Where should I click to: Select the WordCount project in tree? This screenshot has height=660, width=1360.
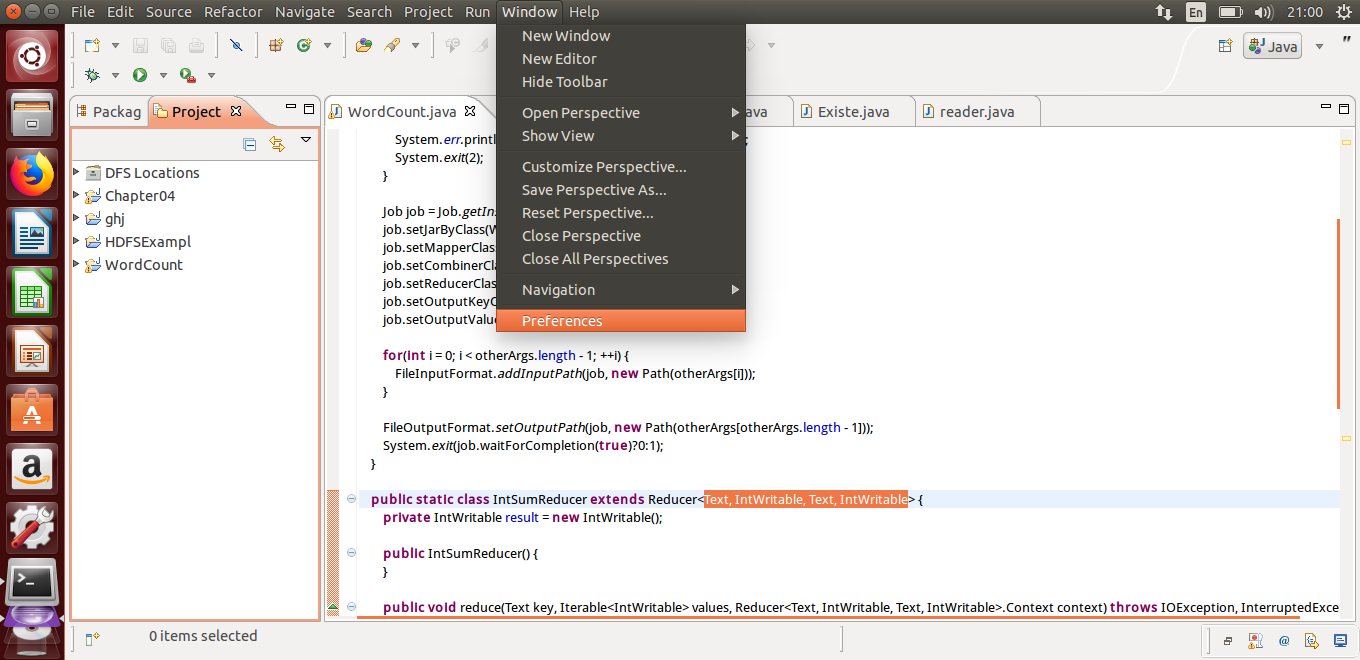pos(144,265)
